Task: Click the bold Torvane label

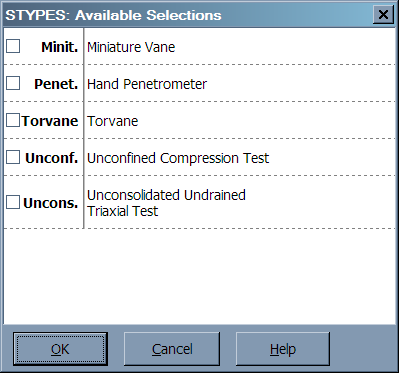Action: point(50,121)
